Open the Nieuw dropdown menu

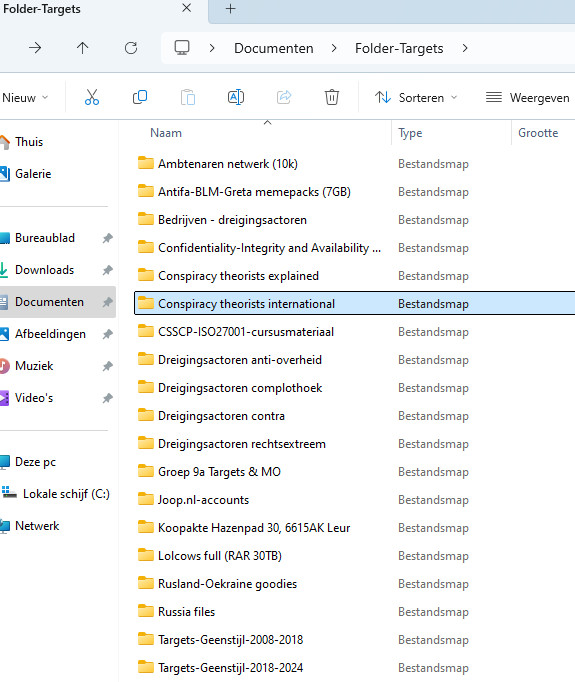pos(25,97)
